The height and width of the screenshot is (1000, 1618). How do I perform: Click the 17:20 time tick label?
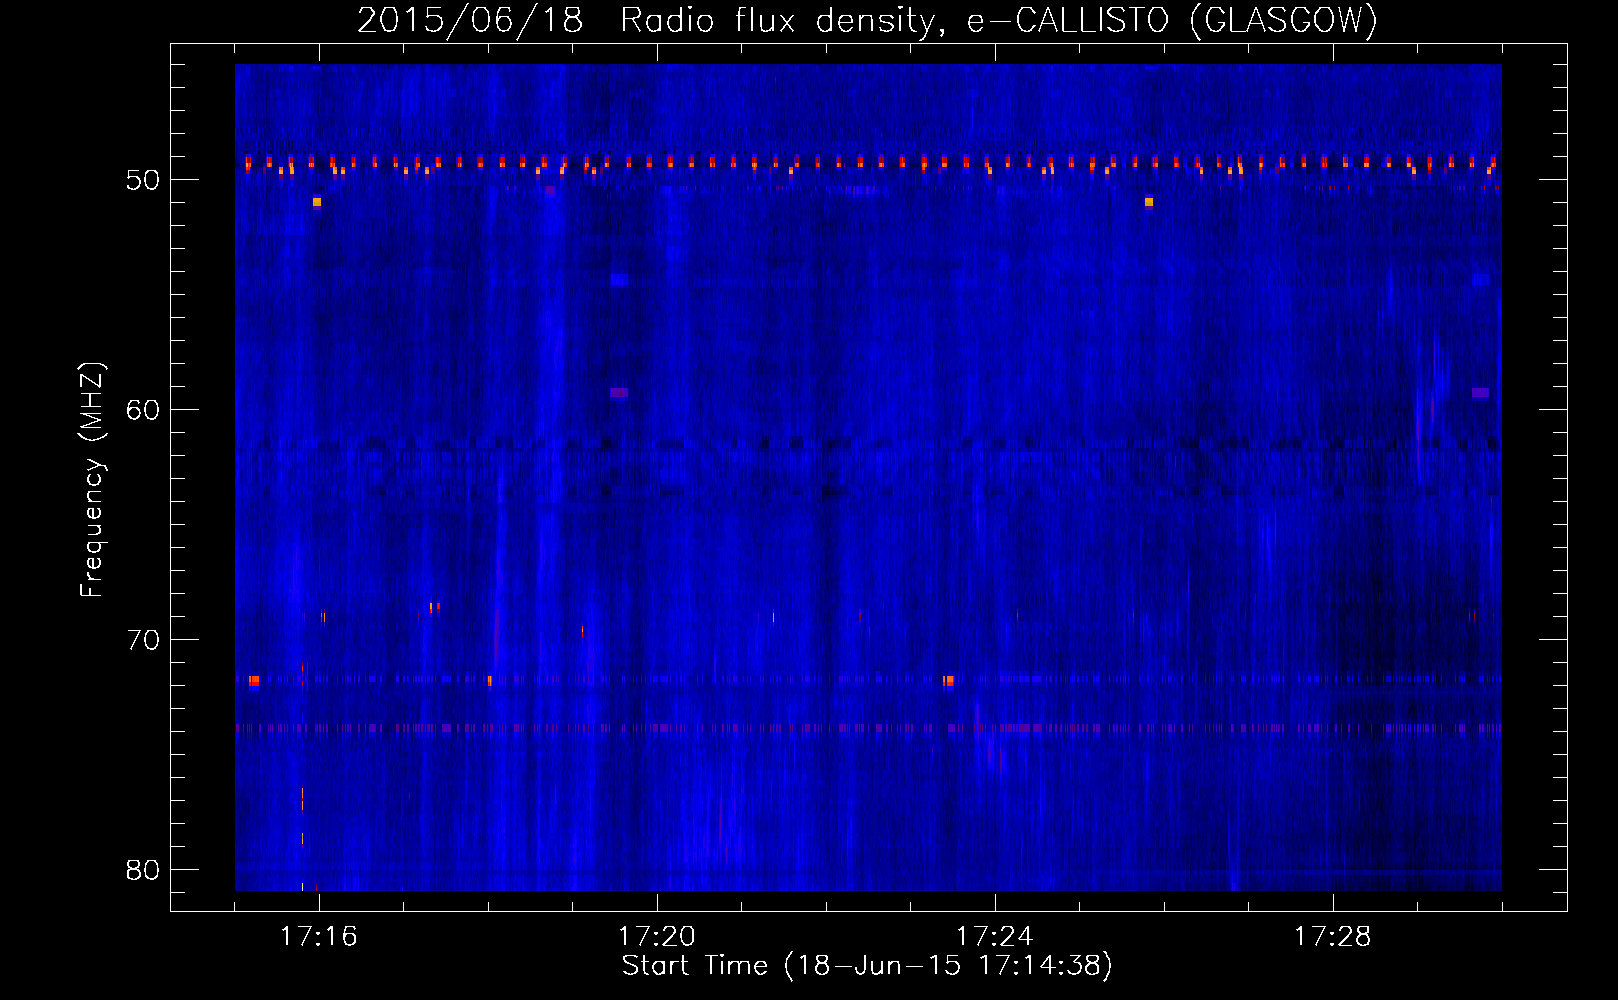tap(656, 937)
